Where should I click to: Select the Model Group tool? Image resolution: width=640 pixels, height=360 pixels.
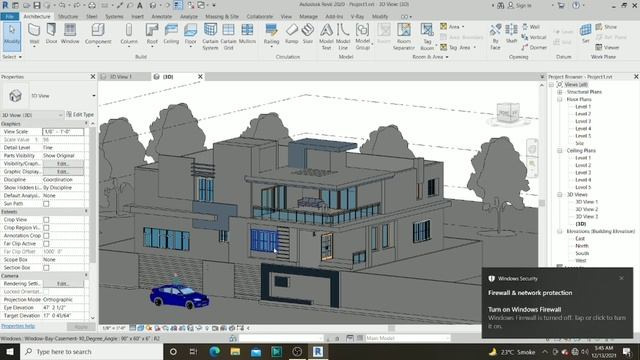(362, 37)
